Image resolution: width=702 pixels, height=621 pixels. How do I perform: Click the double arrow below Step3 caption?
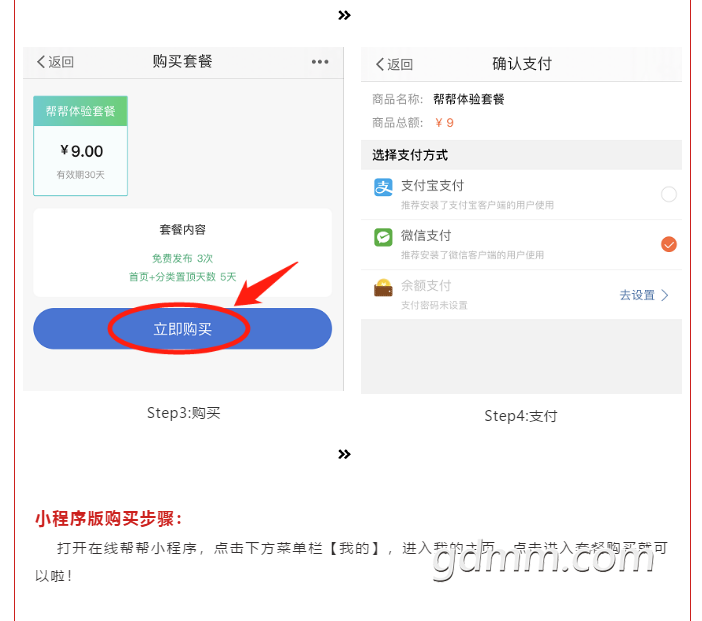[x=344, y=454]
